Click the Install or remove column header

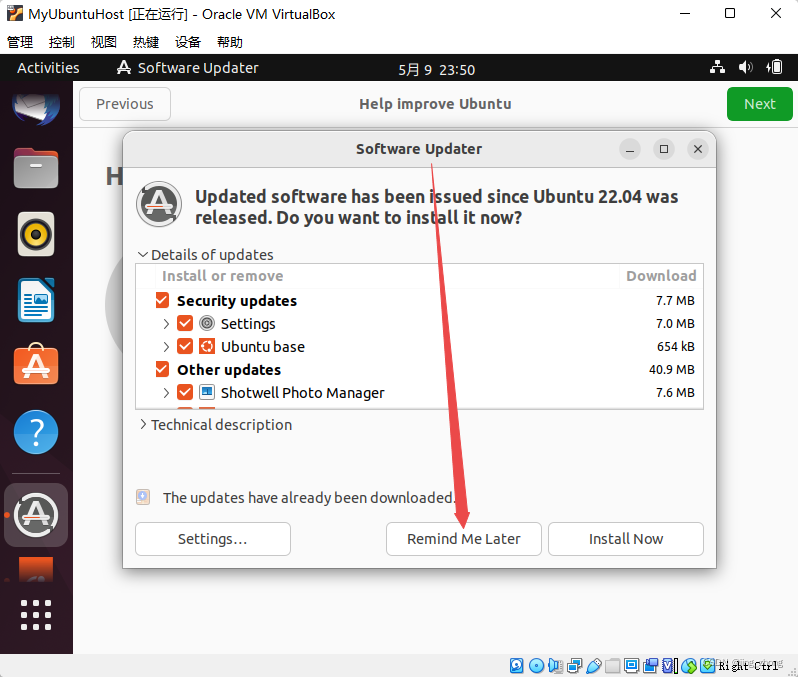pyautogui.click(x=222, y=276)
